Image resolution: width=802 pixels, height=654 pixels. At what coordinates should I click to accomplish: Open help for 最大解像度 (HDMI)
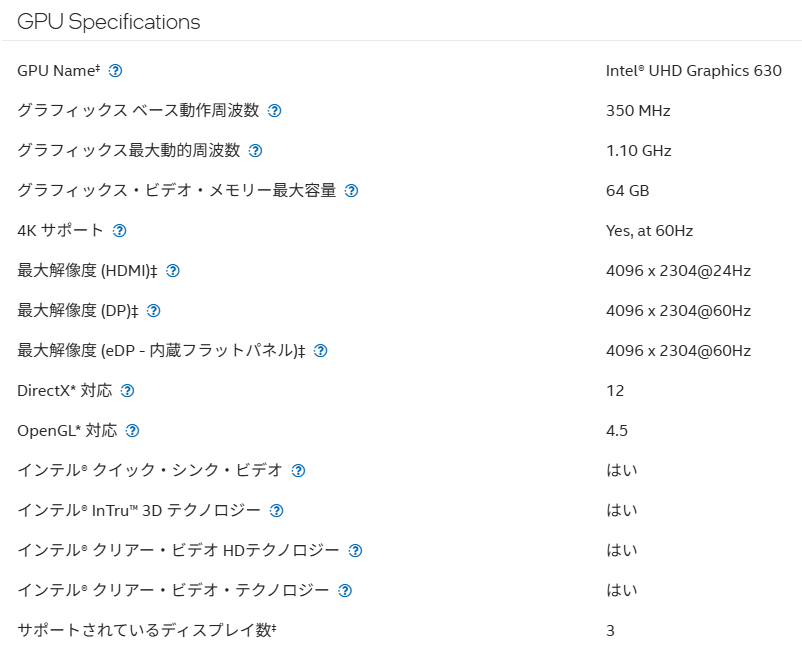[x=173, y=270]
